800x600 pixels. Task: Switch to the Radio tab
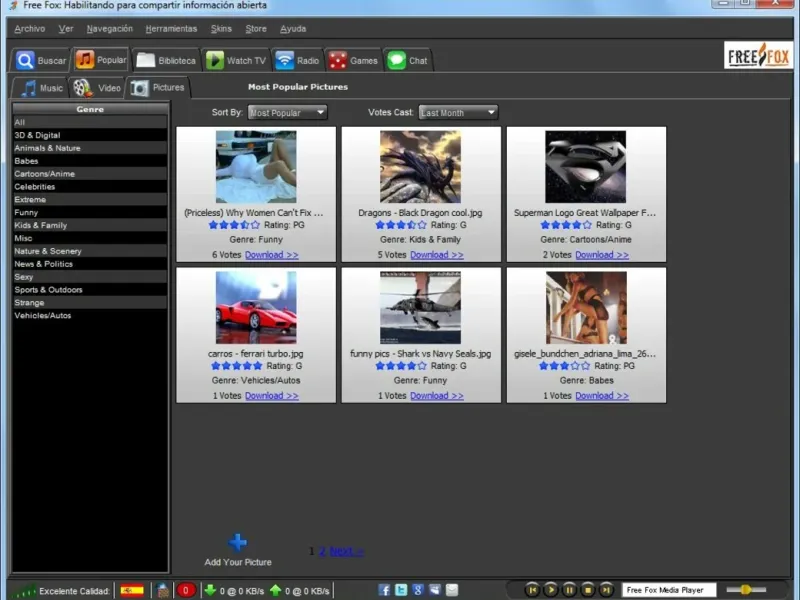pyautogui.click(x=298, y=60)
